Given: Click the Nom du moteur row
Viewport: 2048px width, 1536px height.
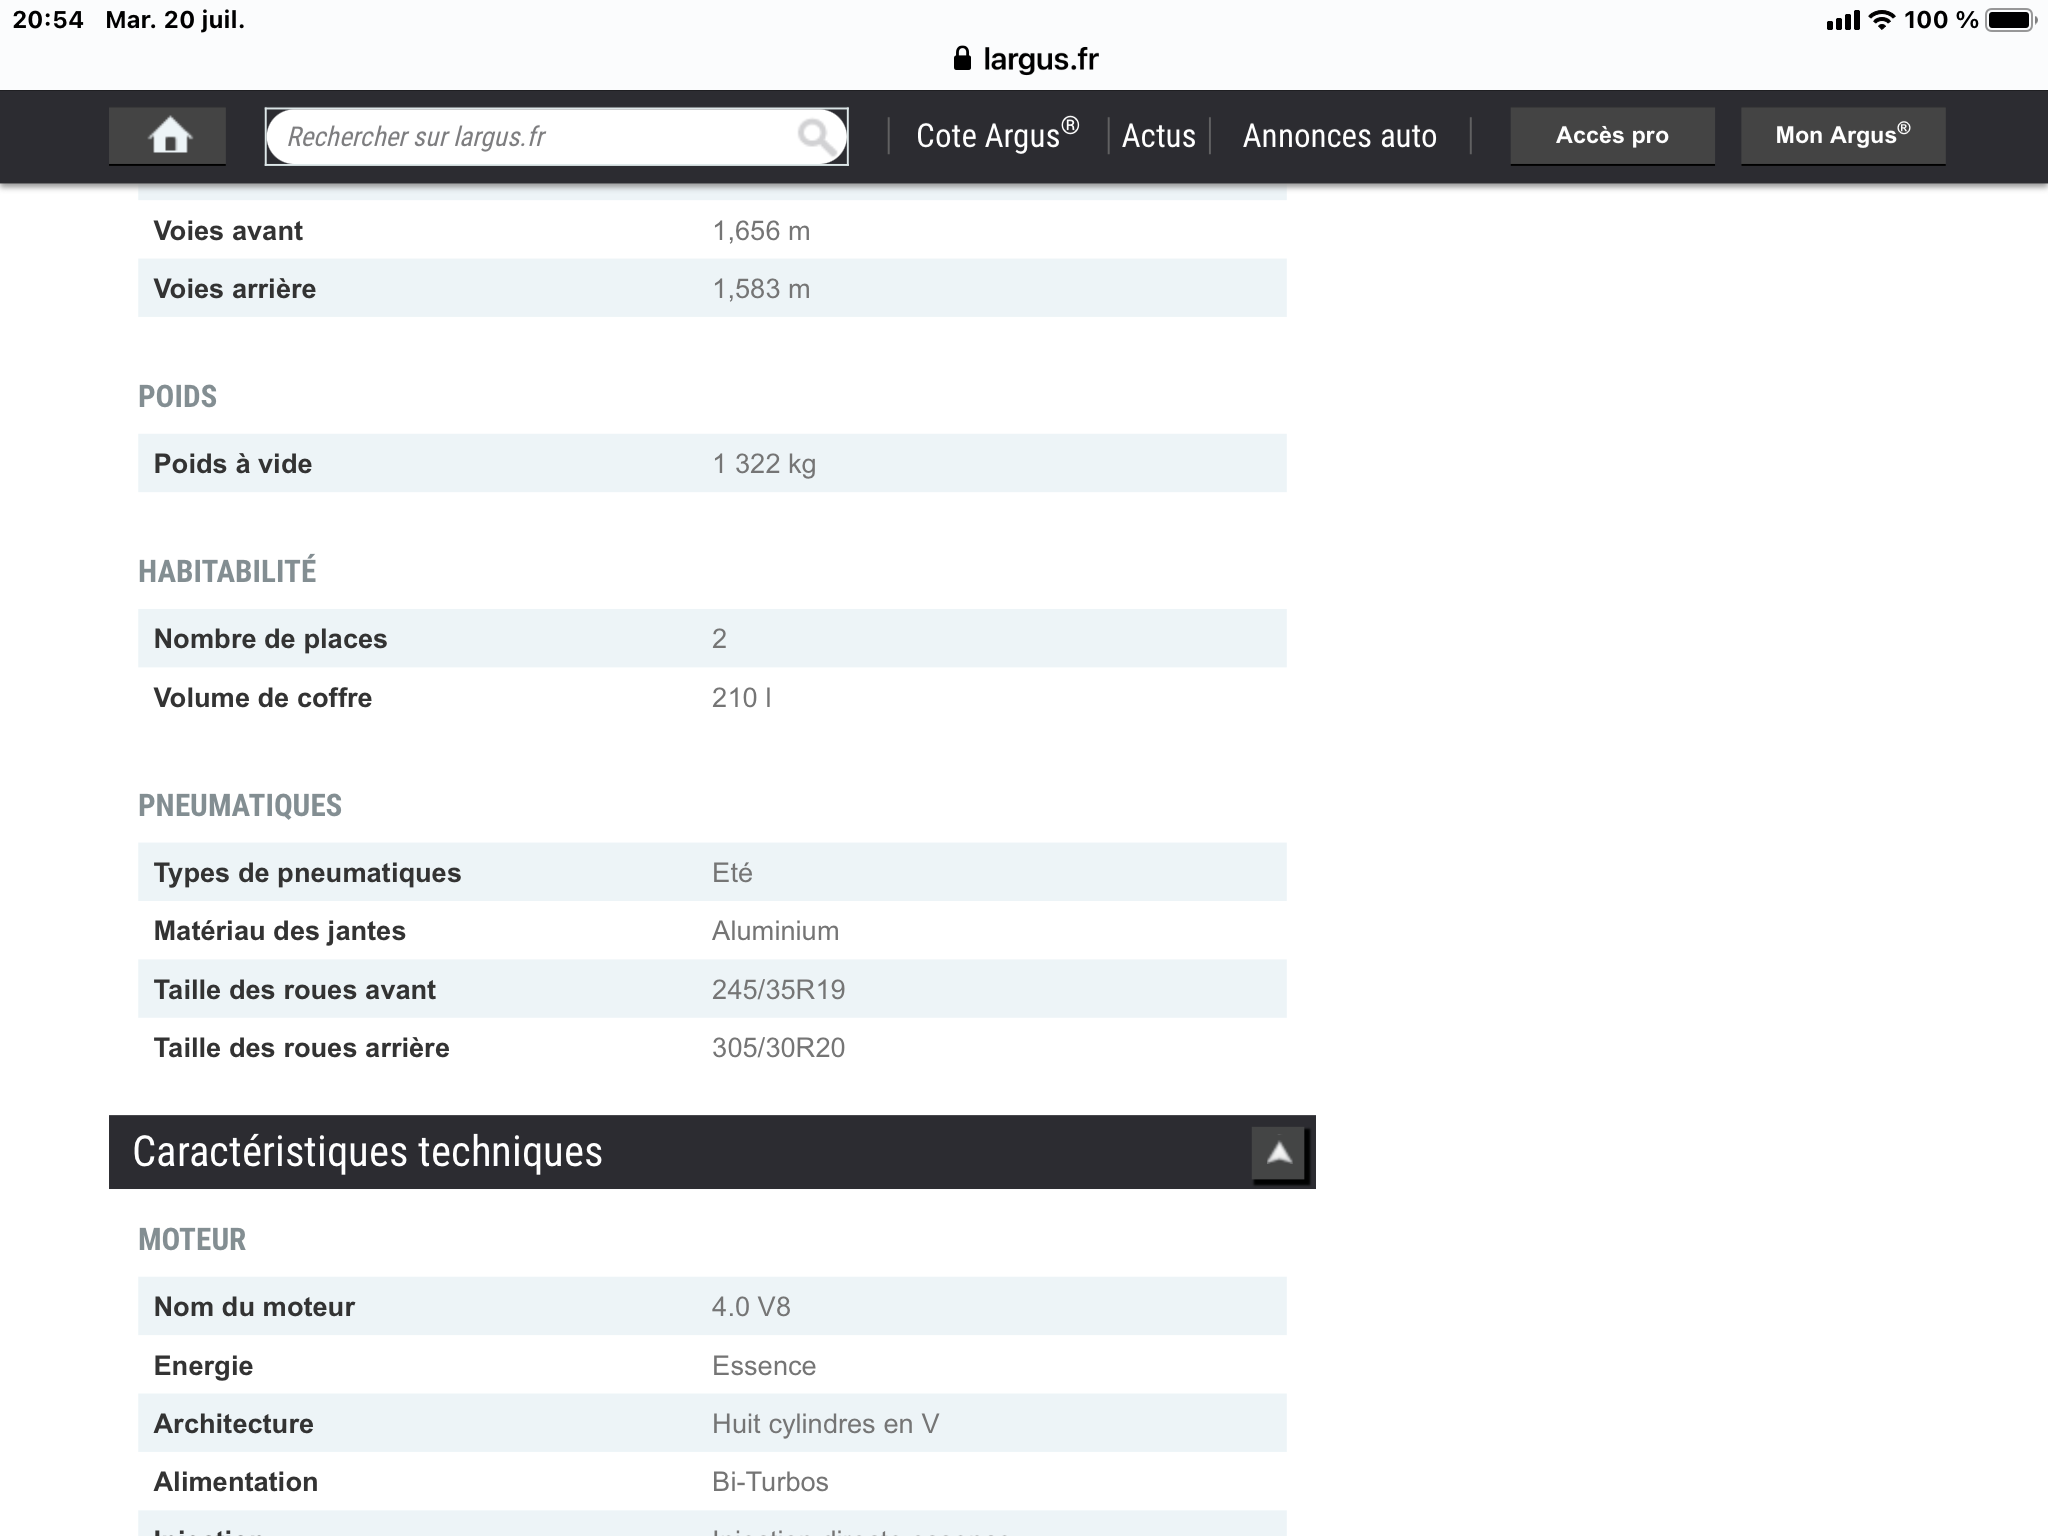Looking at the screenshot, I should [x=711, y=1306].
